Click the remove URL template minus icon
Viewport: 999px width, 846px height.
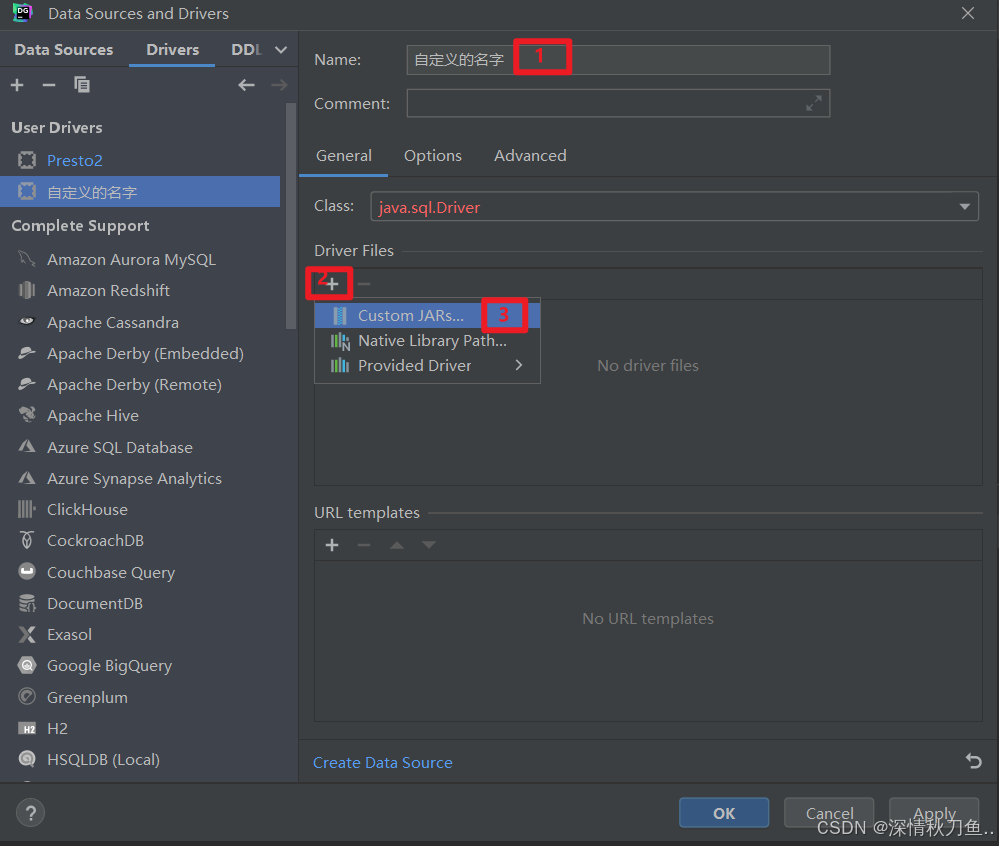pyautogui.click(x=364, y=545)
